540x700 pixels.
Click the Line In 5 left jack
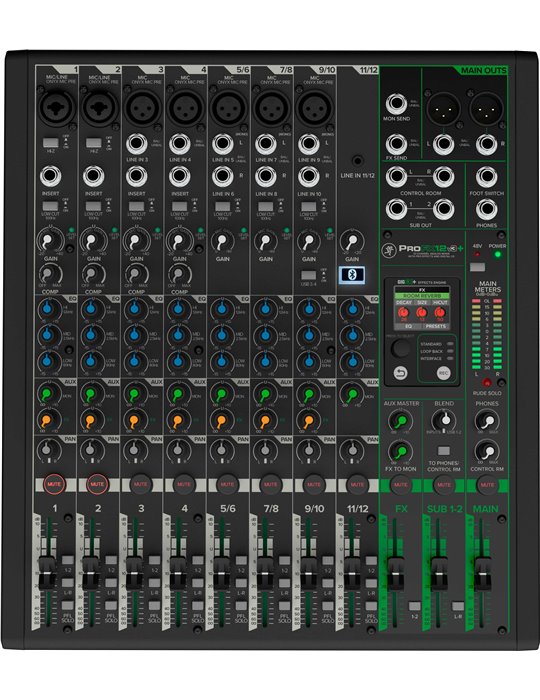[222, 143]
